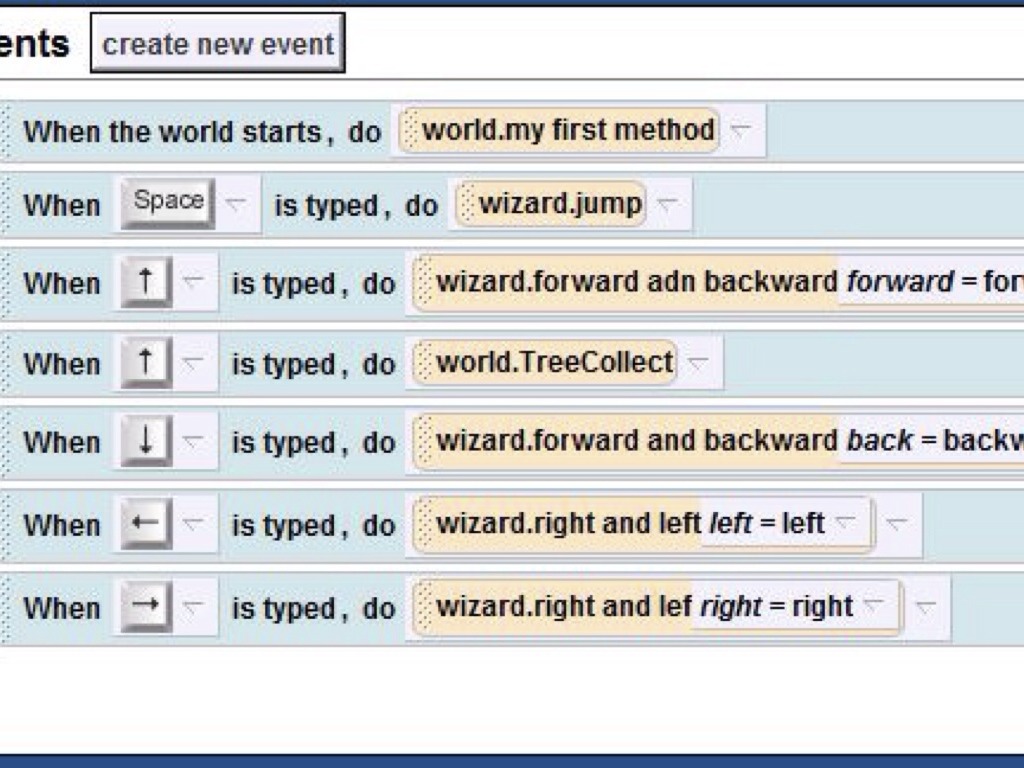Click the Space key icon
The image size is (1024, 768).
[168, 203]
